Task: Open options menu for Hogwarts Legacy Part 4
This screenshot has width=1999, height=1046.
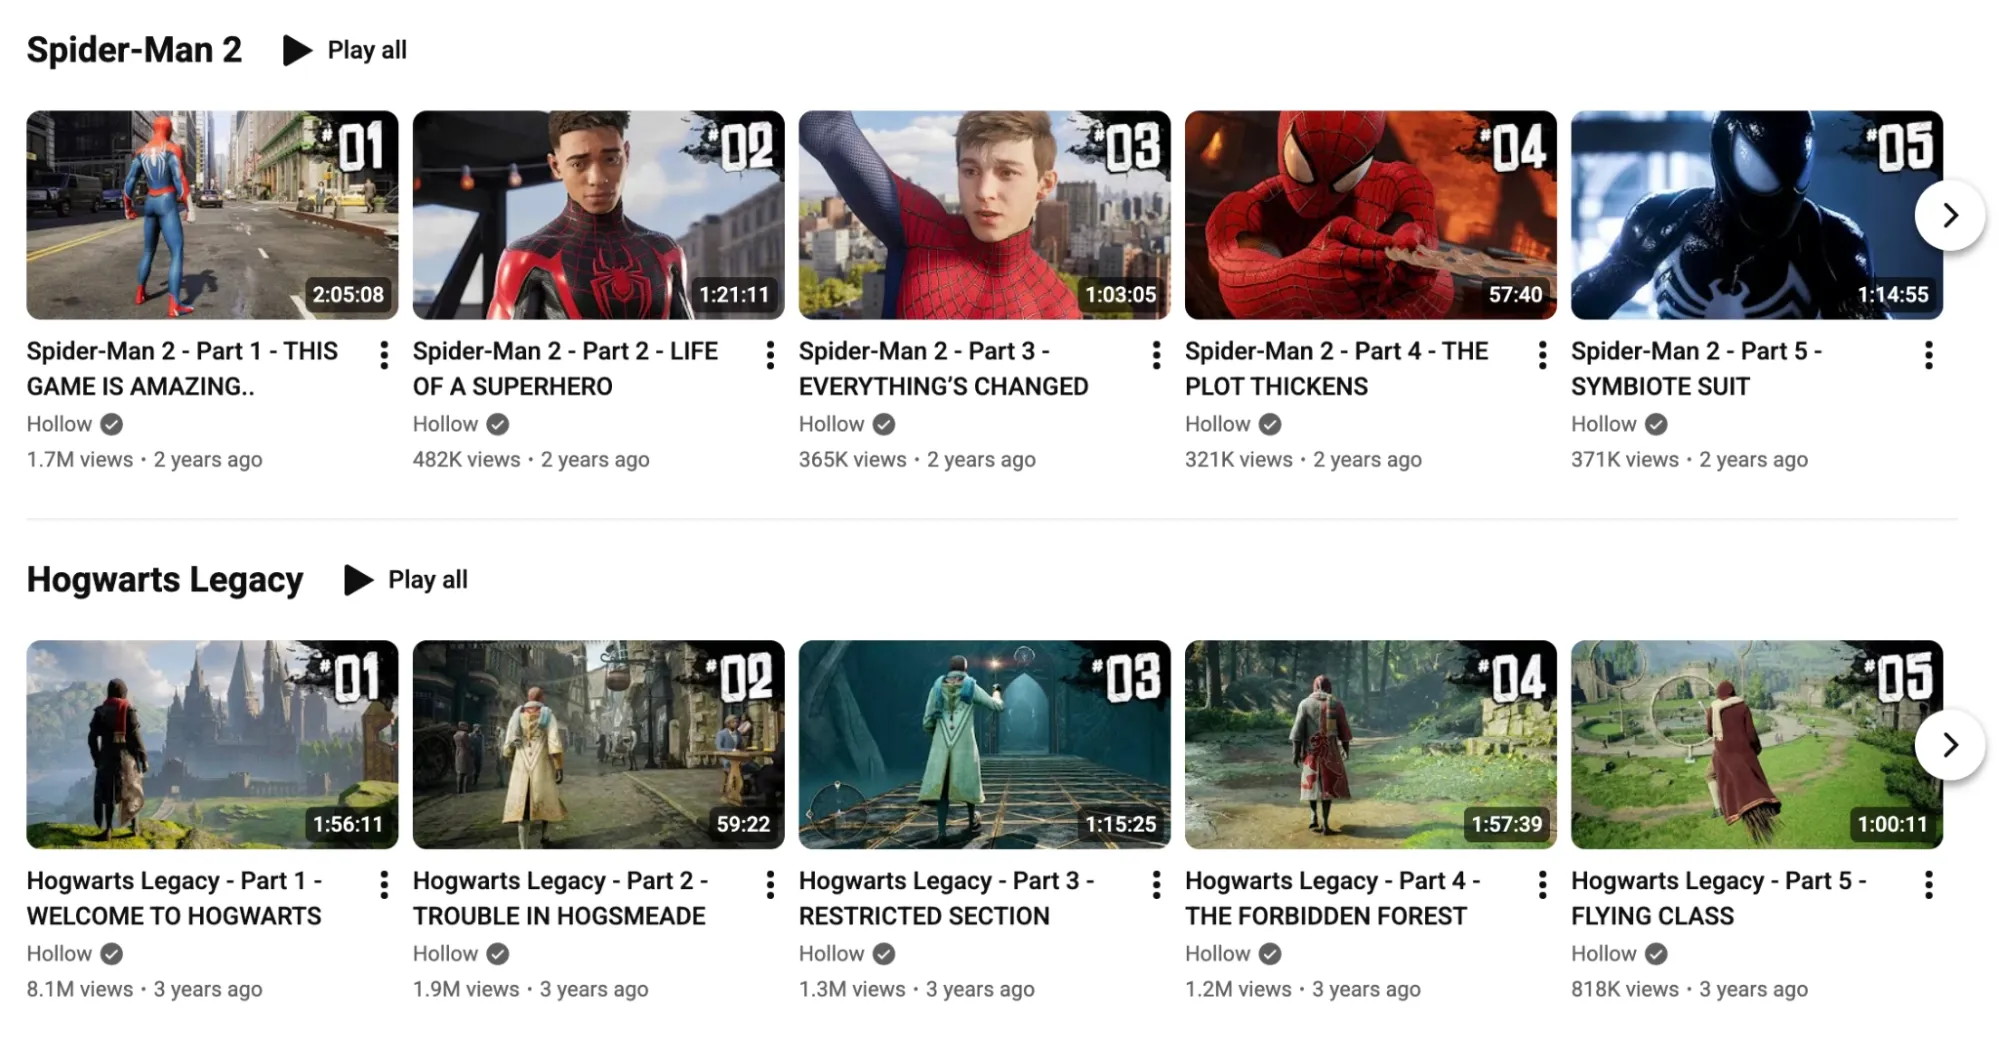Action: tap(1542, 885)
